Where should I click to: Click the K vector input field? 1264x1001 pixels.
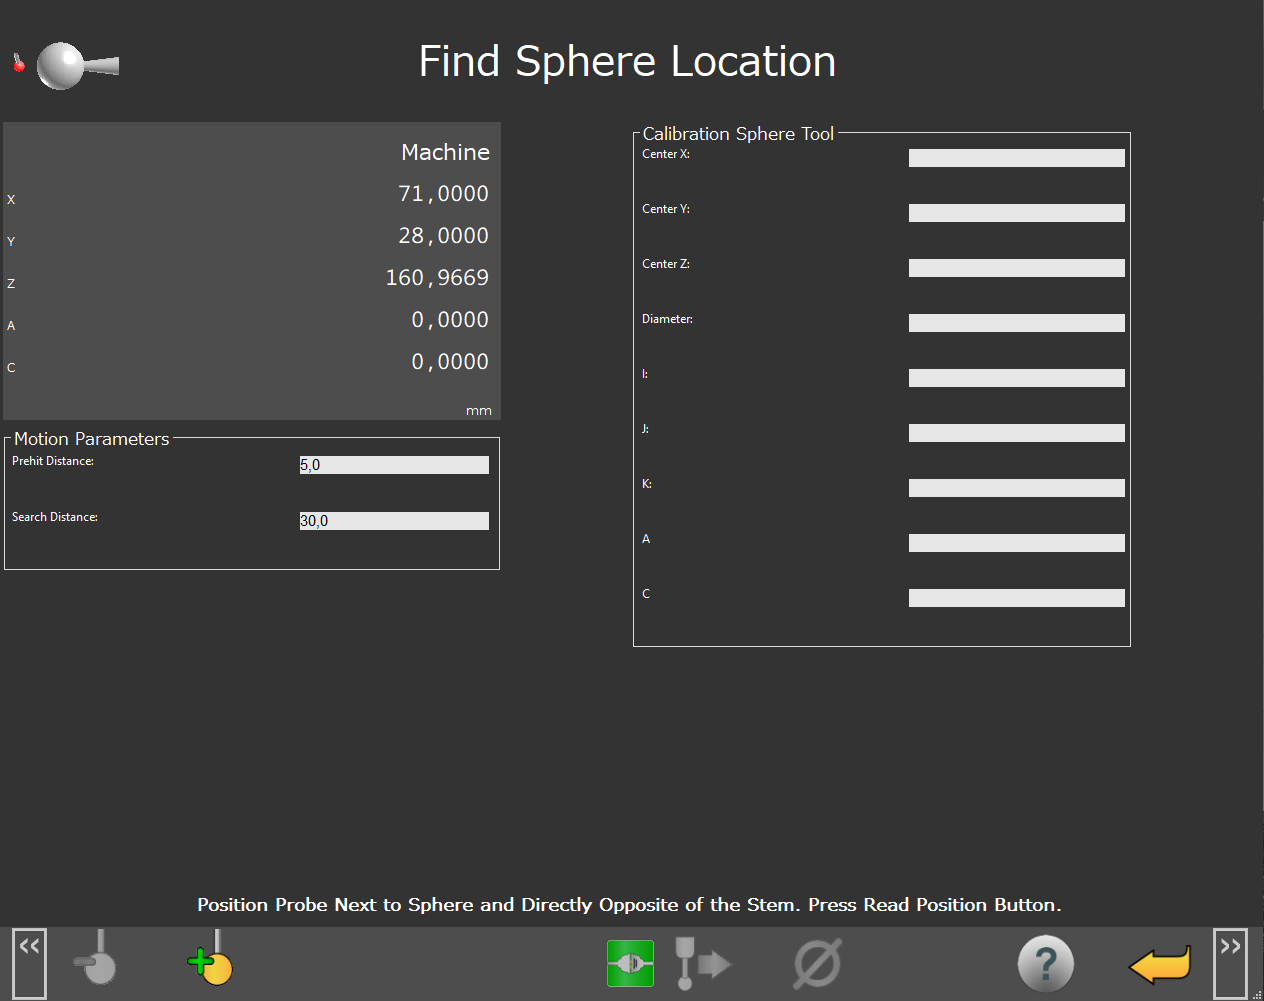coord(1016,488)
